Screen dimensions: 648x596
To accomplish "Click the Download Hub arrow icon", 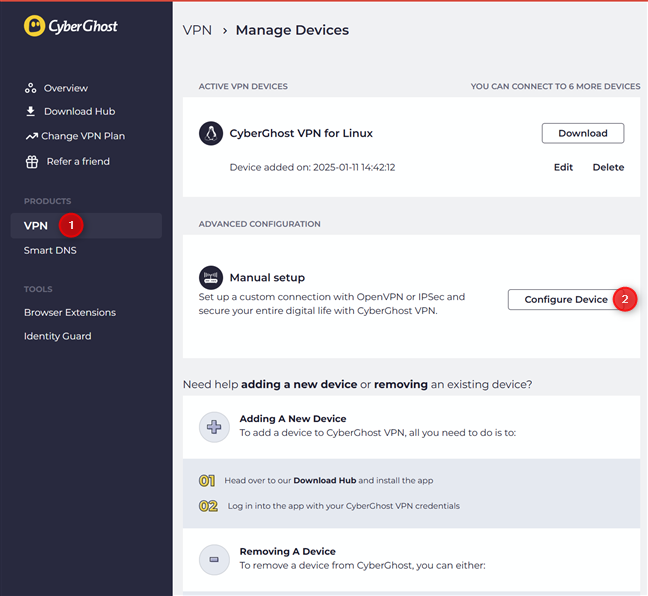I will (31, 111).
